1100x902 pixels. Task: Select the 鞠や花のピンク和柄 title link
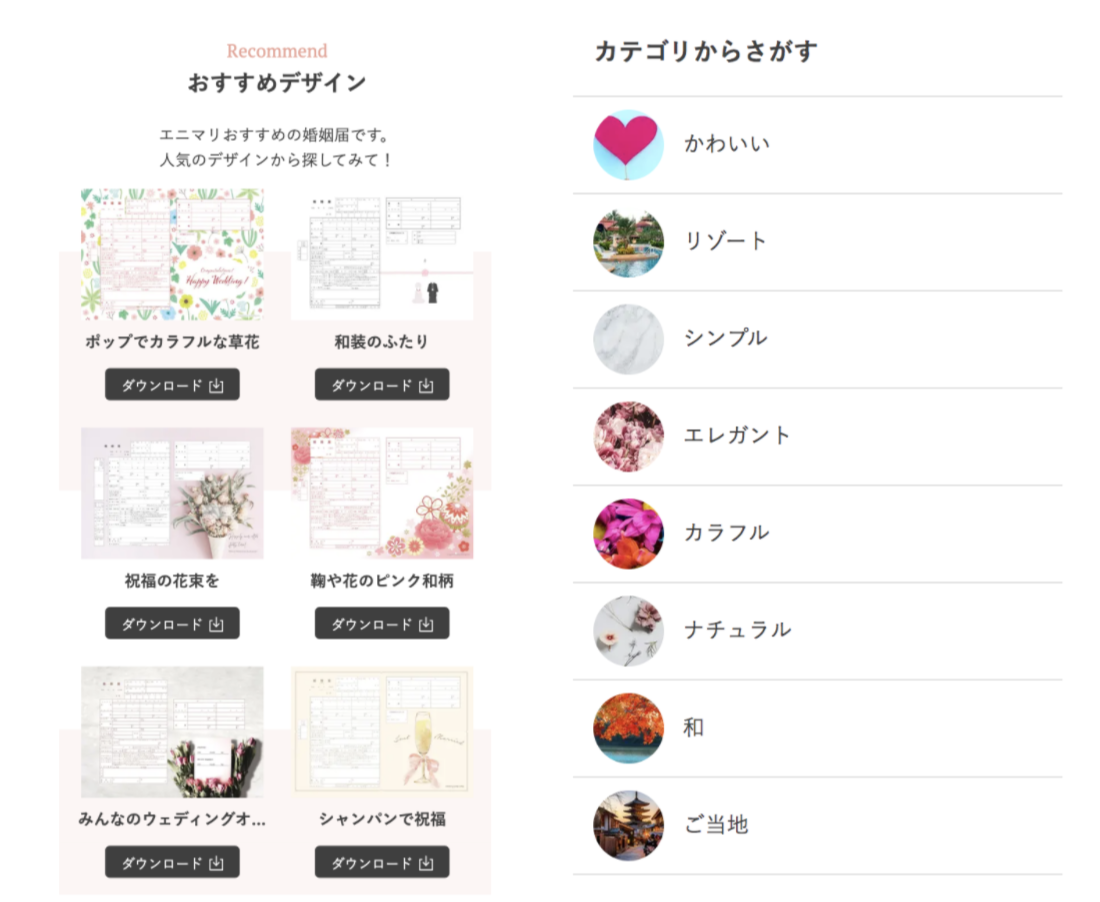(382, 581)
